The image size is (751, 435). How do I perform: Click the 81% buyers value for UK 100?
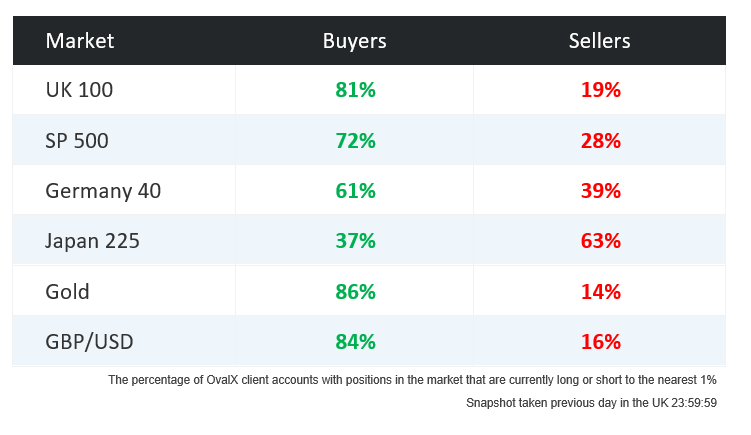tap(355, 90)
